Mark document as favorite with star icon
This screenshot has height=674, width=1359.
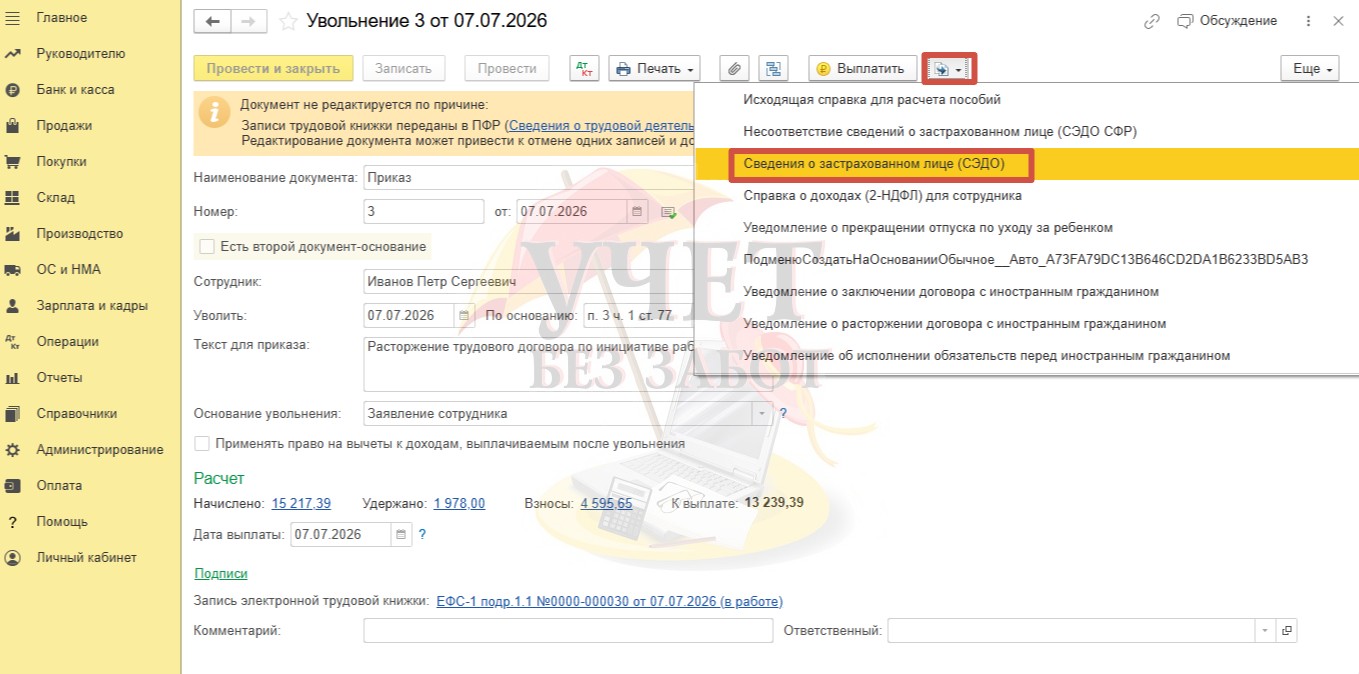[288, 21]
